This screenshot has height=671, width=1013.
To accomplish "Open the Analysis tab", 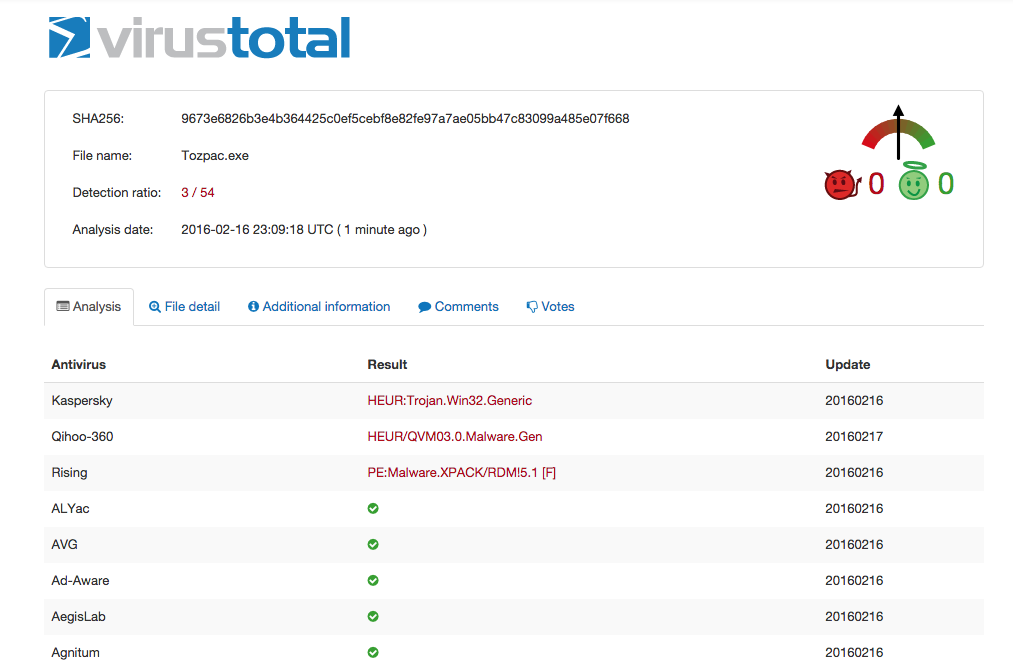I will point(89,307).
